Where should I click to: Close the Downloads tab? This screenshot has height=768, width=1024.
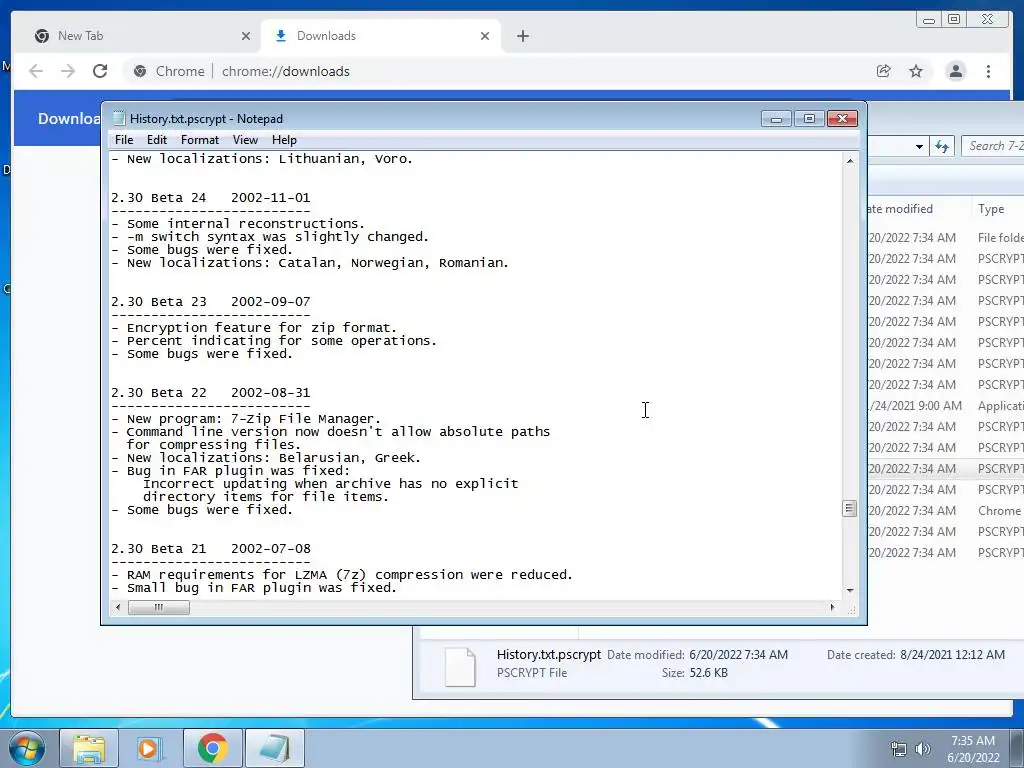click(485, 36)
